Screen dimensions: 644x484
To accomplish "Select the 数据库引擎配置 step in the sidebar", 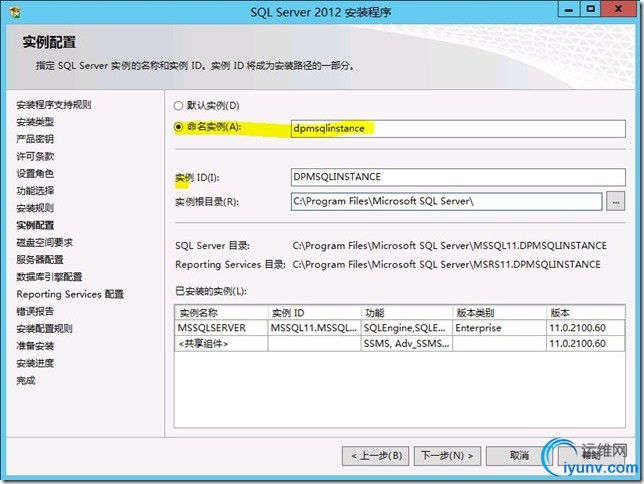I will (x=49, y=277).
